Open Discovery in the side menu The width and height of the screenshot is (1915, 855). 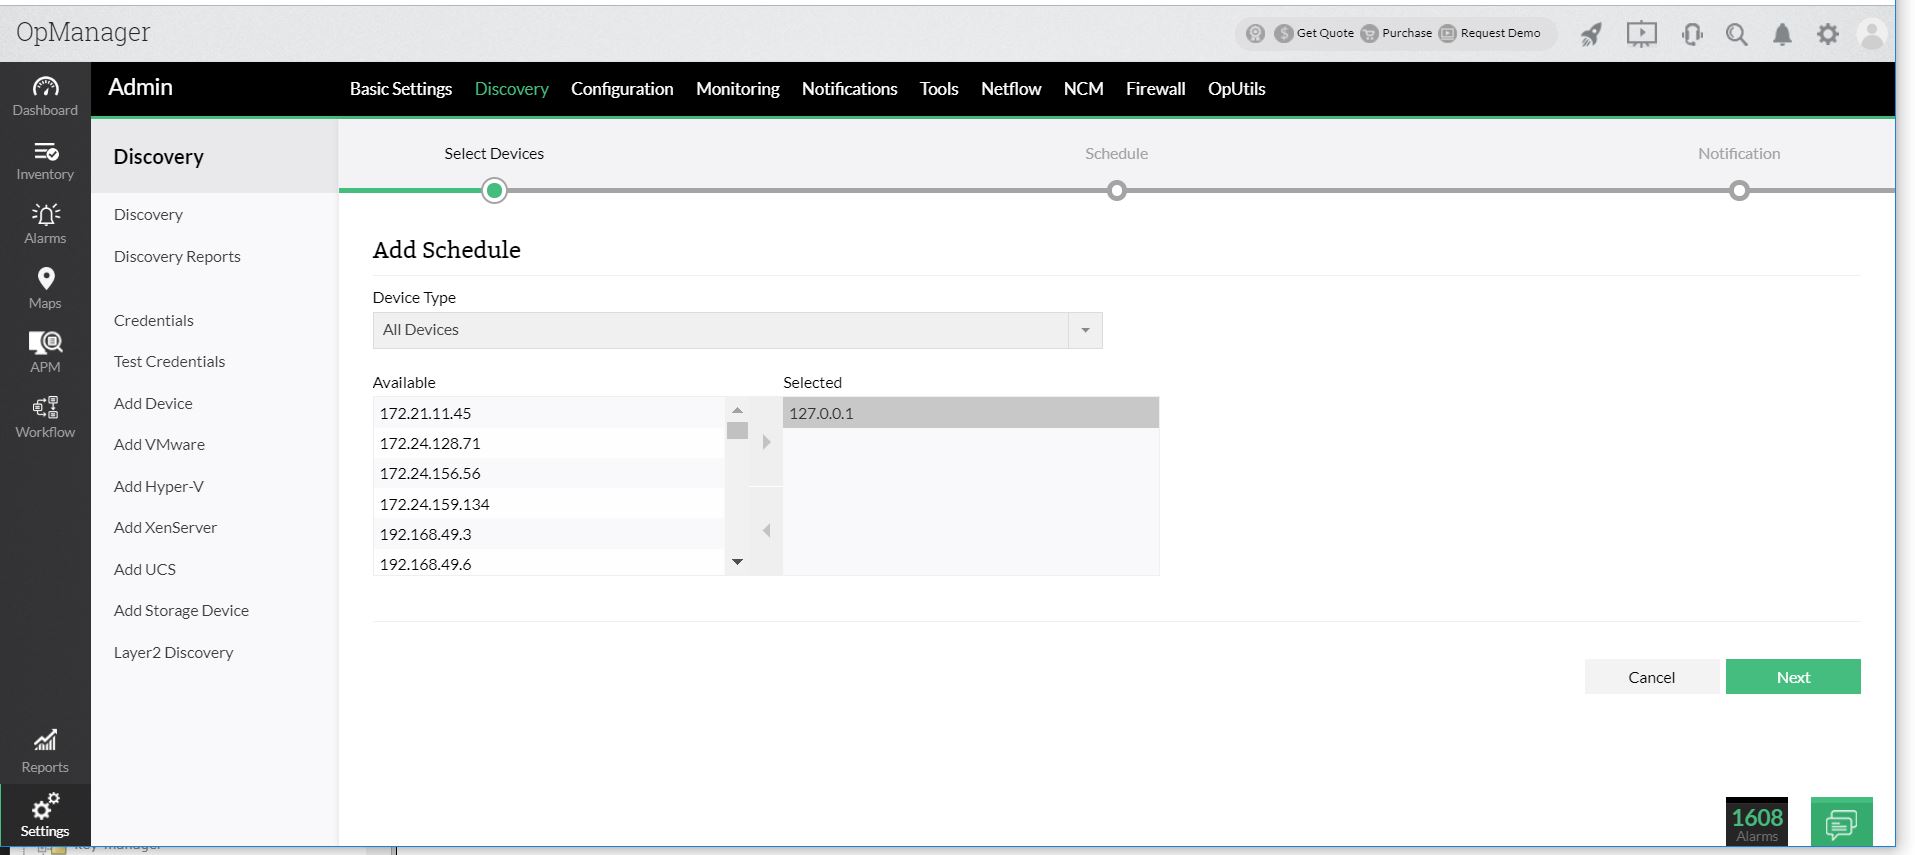(x=148, y=214)
